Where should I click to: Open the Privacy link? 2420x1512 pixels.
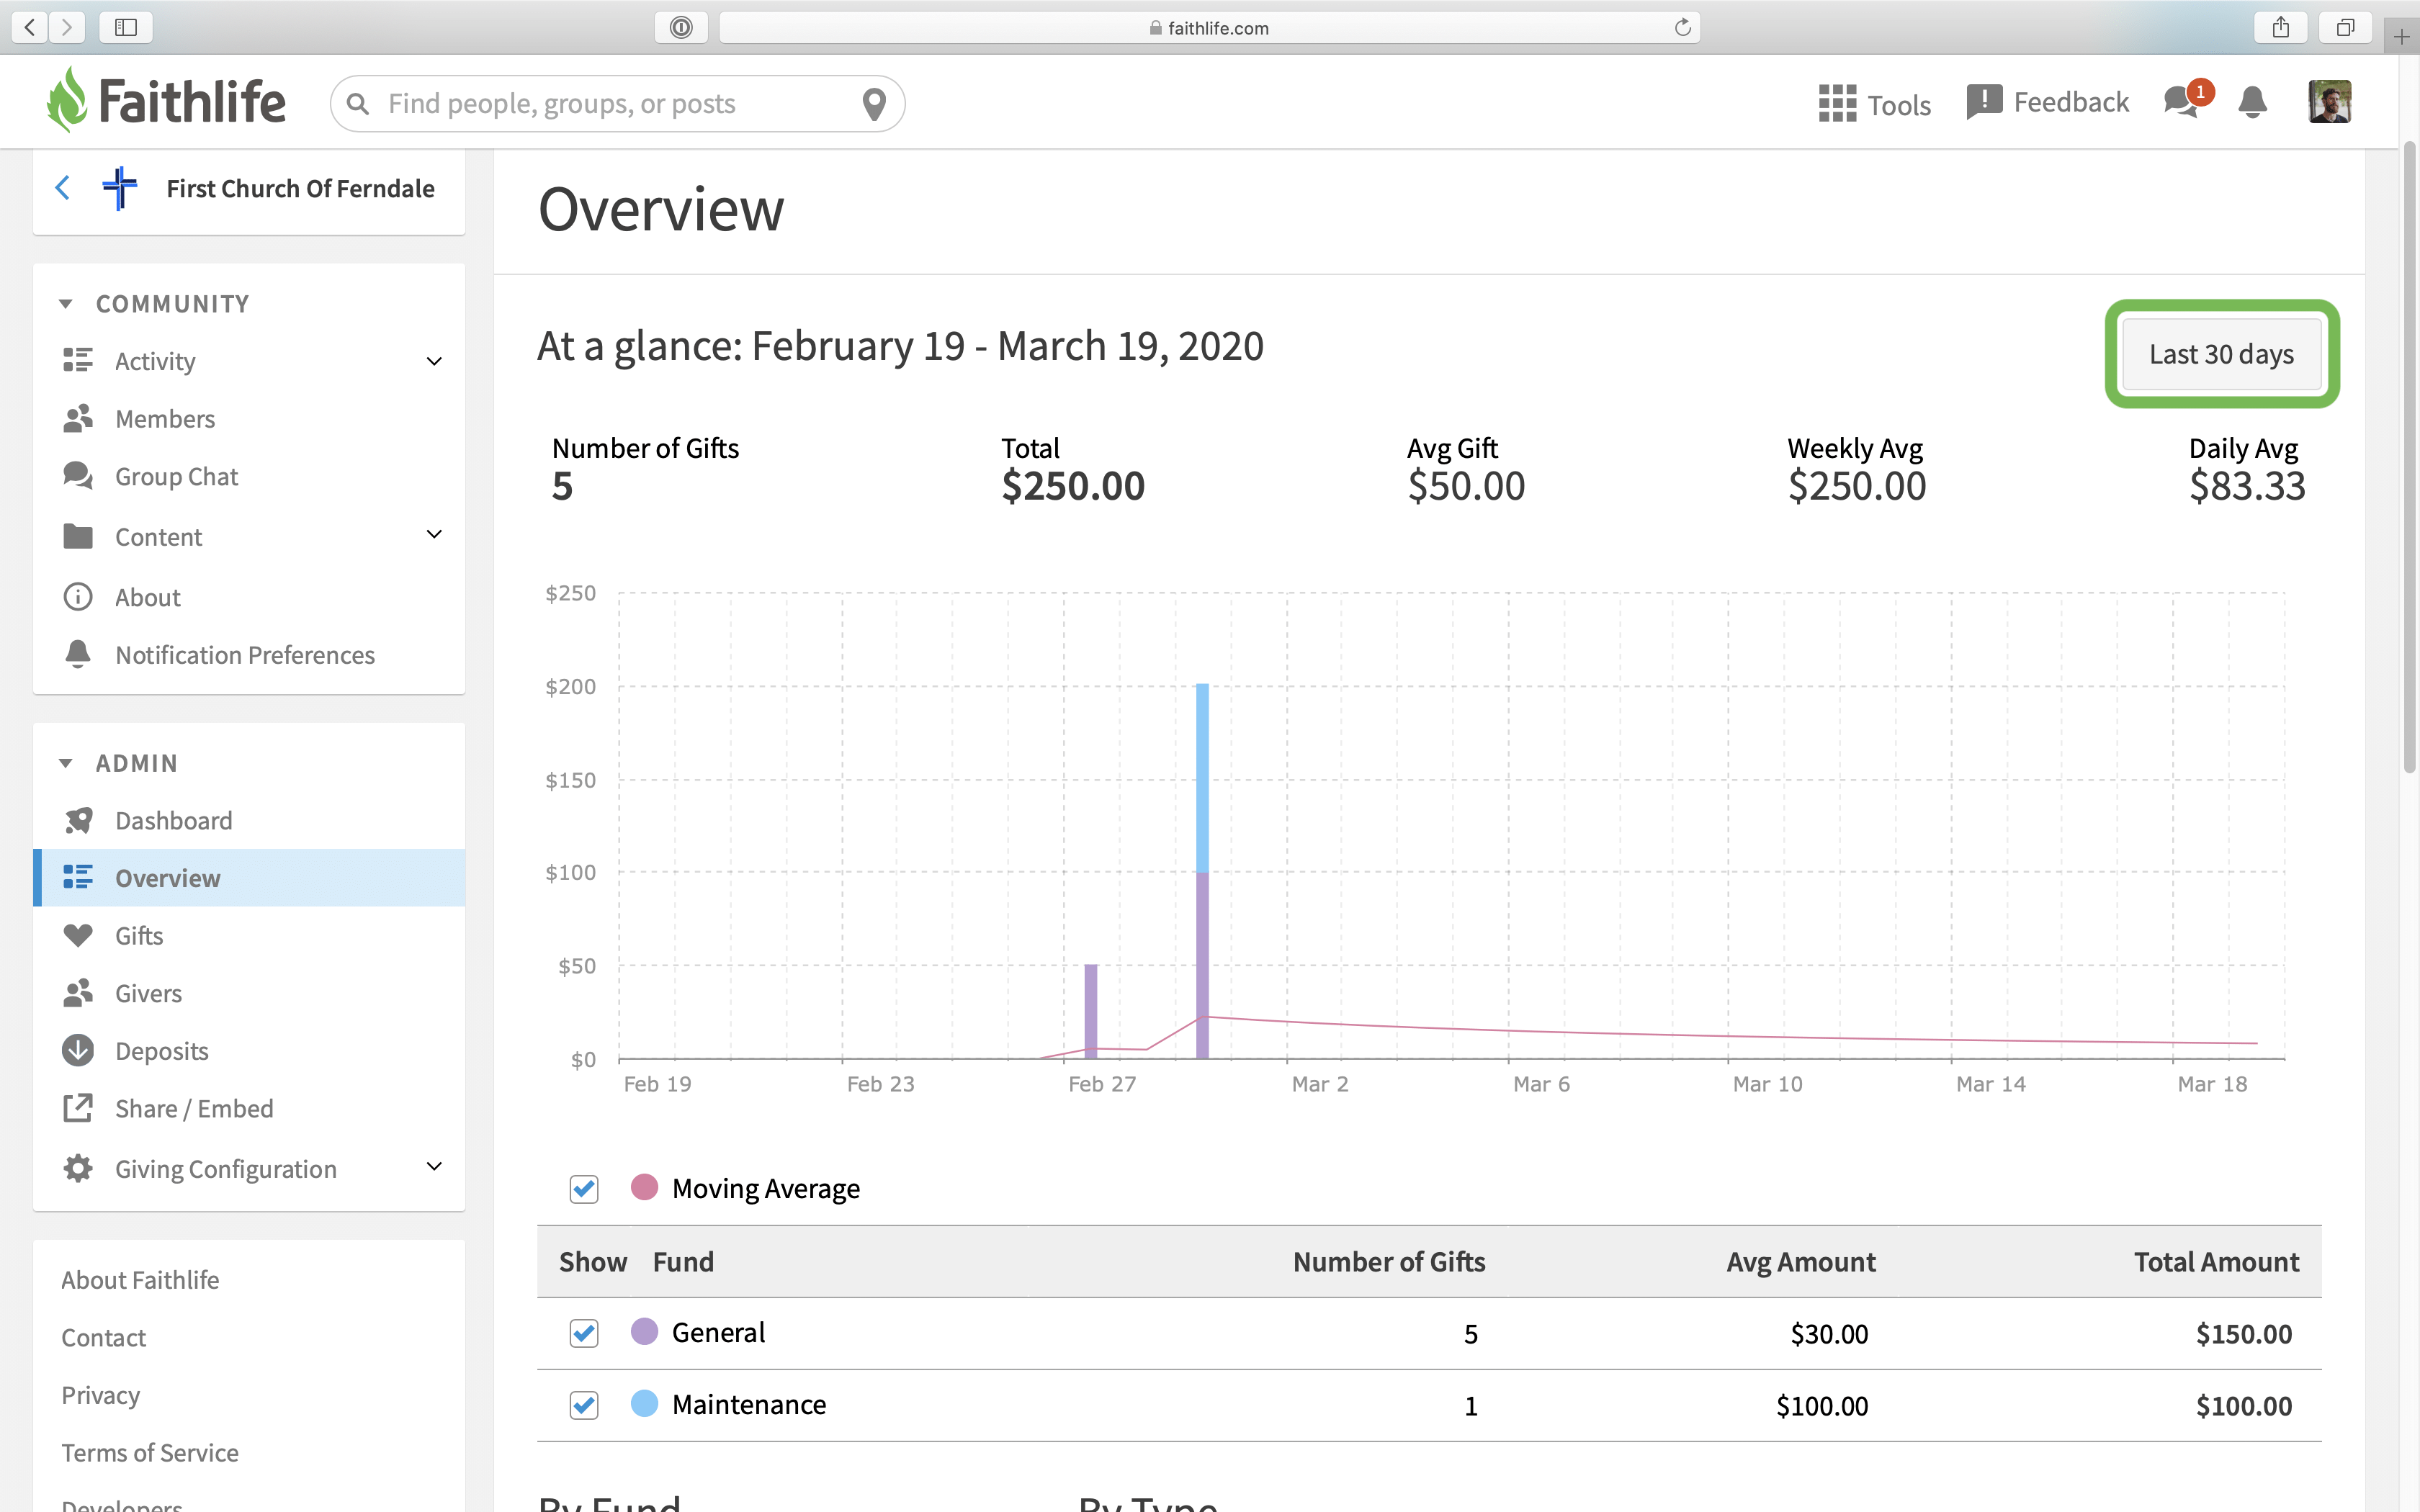101,1395
